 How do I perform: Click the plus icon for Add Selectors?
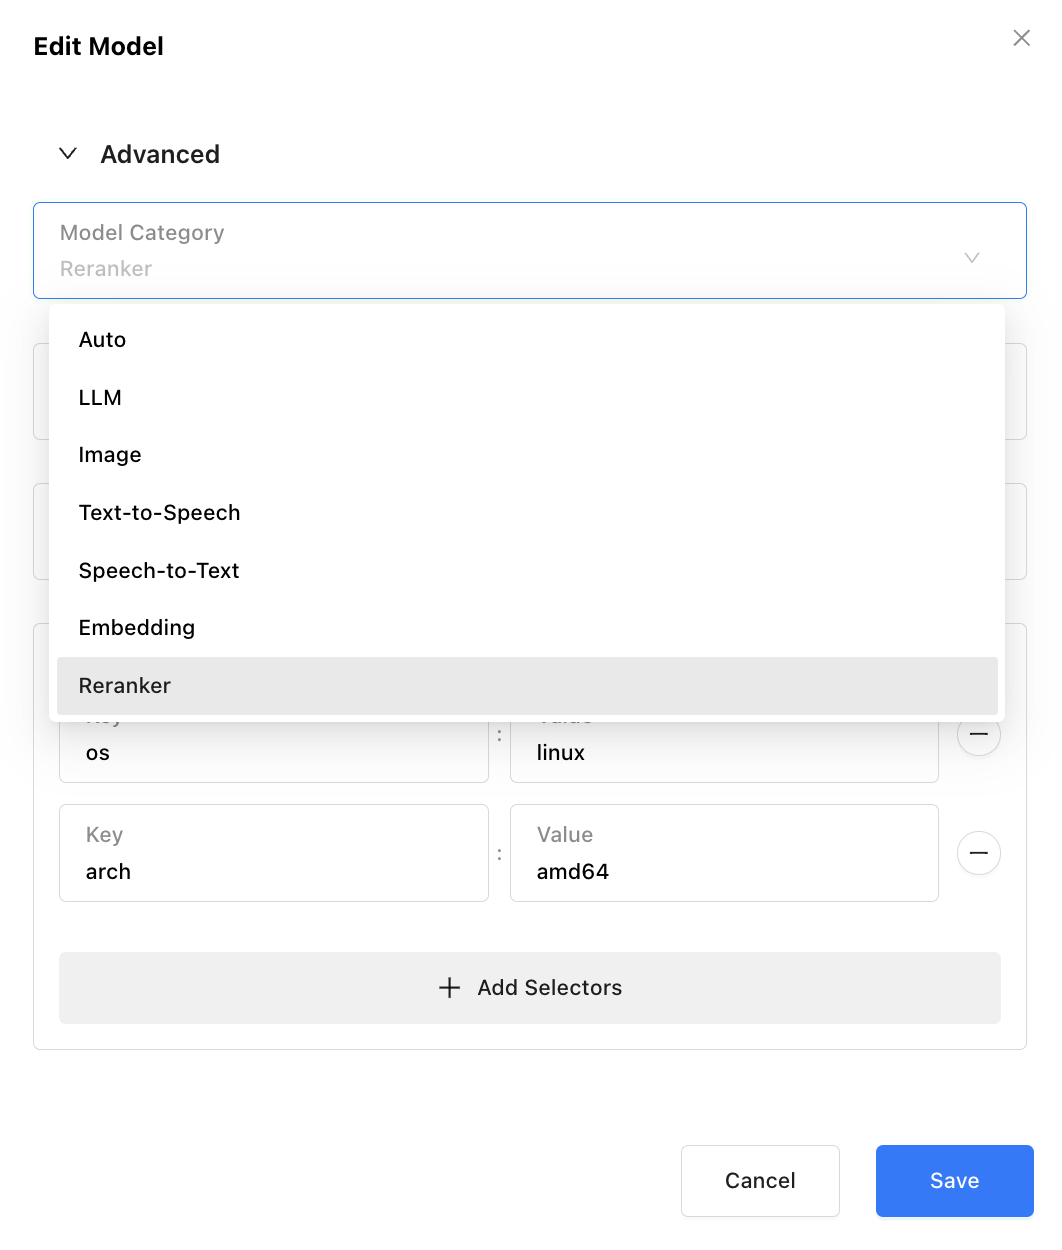tap(450, 988)
